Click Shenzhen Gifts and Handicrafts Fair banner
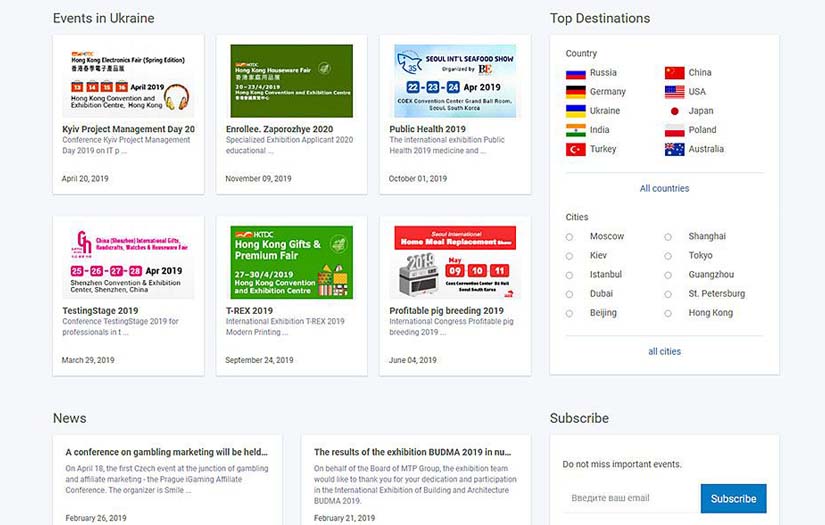This screenshot has width=825, height=525. 128,262
